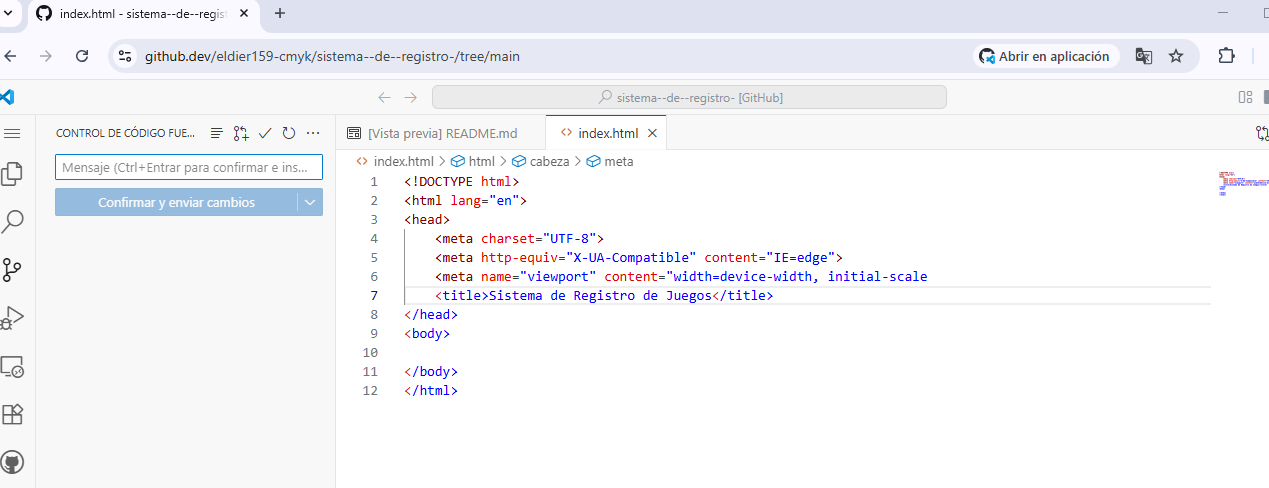Viewport: 1269px width, 488px height.
Task: Click the Google Translate icon in address bar
Action: coord(1144,56)
